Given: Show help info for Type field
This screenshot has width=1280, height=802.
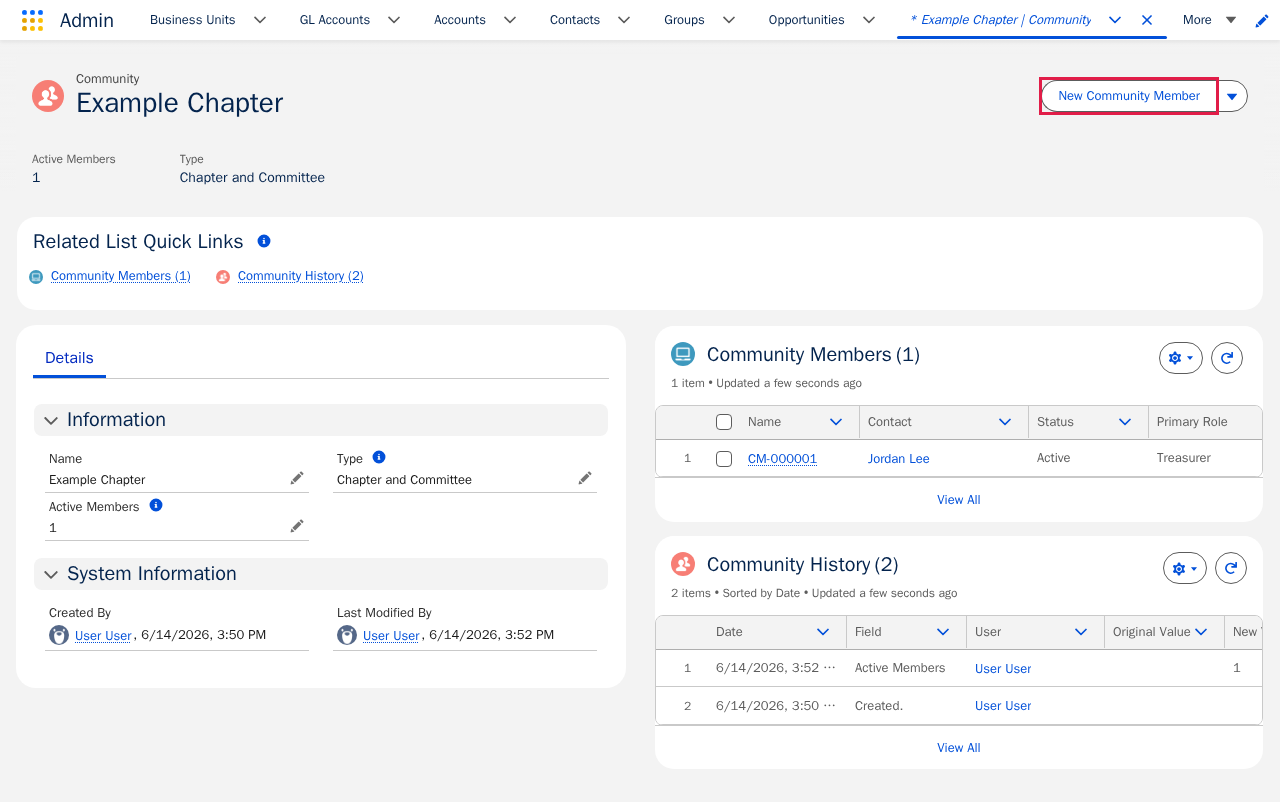Looking at the screenshot, I should point(379,457).
